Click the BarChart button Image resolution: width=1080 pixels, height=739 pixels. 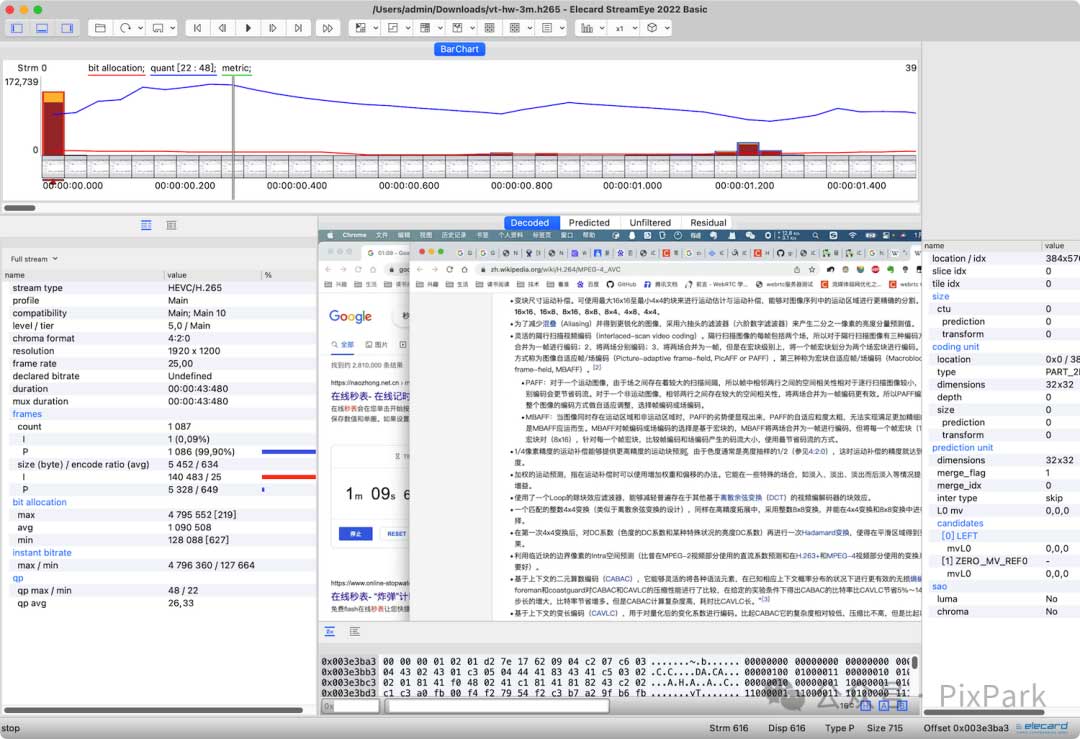[459, 49]
